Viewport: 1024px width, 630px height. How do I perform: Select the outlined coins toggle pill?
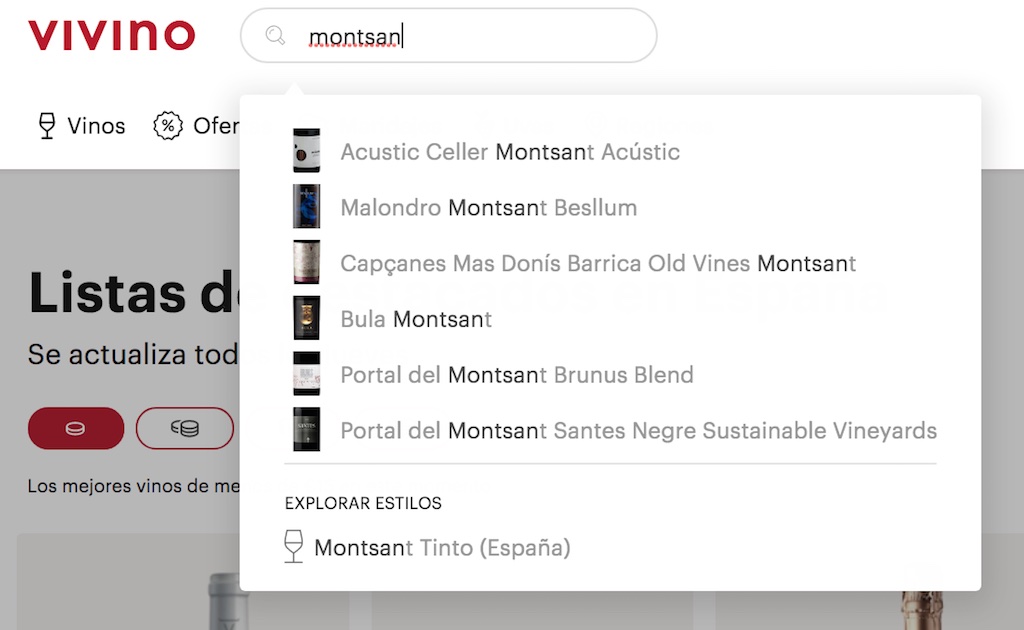(x=185, y=428)
